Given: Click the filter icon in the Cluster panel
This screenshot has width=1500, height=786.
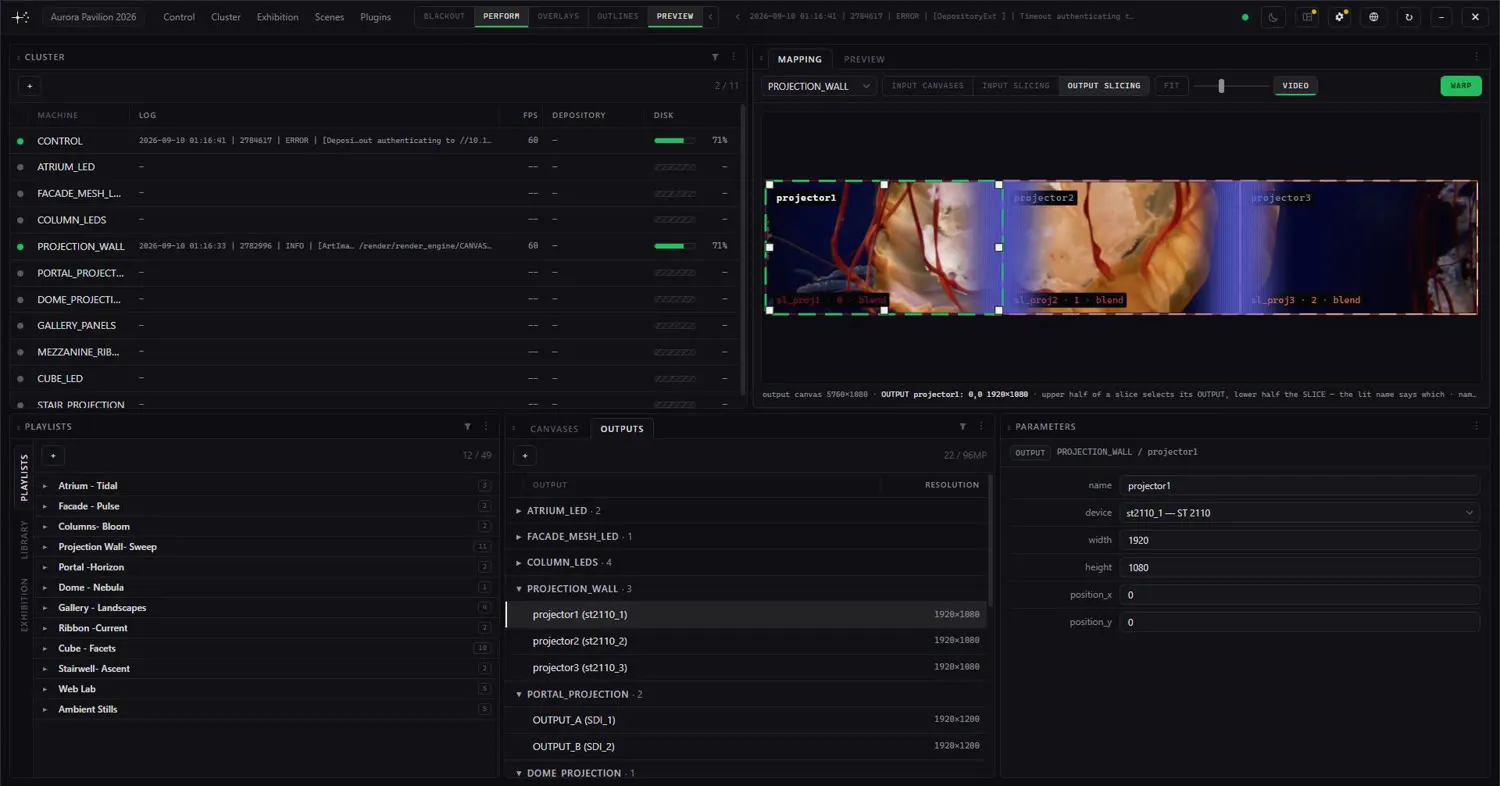Looking at the screenshot, I should click(x=715, y=57).
